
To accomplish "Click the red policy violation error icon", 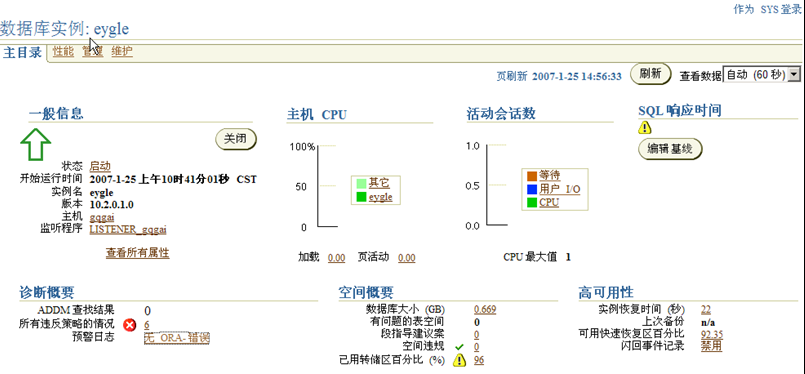I will pyautogui.click(x=130, y=325).
